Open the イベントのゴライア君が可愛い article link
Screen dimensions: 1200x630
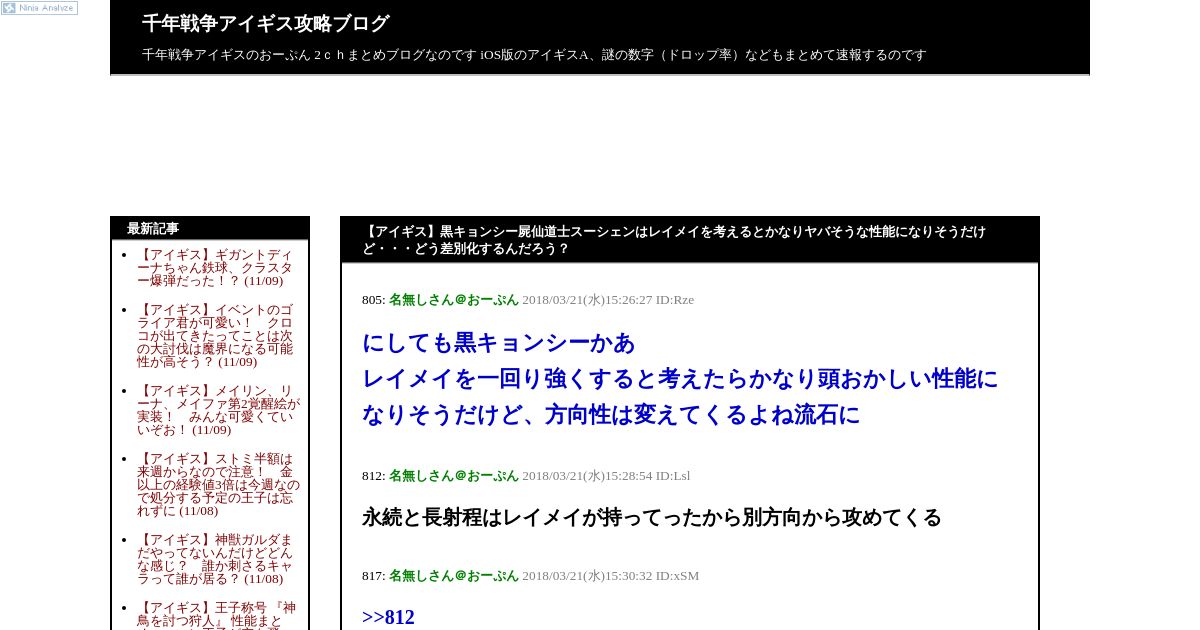(x=216, y=336)
